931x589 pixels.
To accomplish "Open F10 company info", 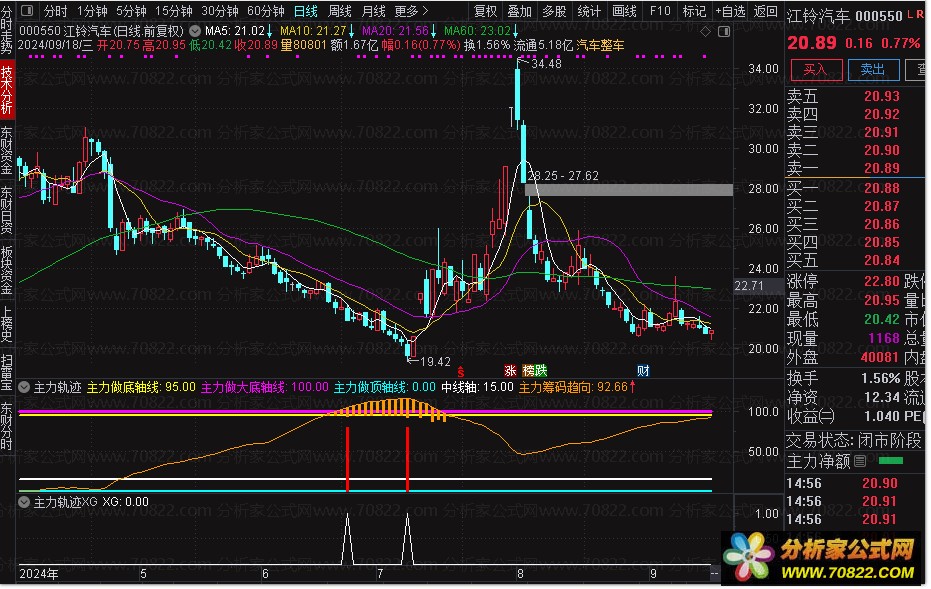I will point(660,11).
